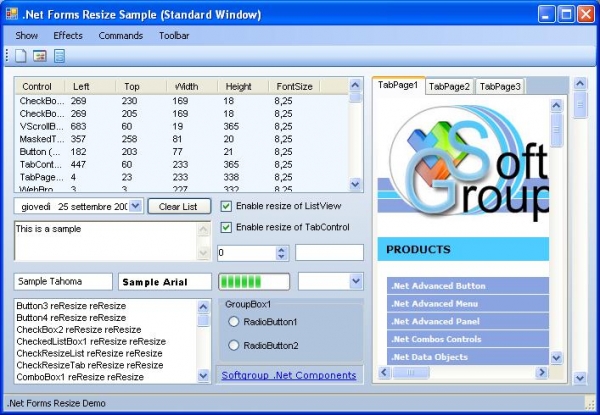The height and width of the screenshot is (415, 600).
Task: Open the Effects menu
Action: click(x=68, y=35)
